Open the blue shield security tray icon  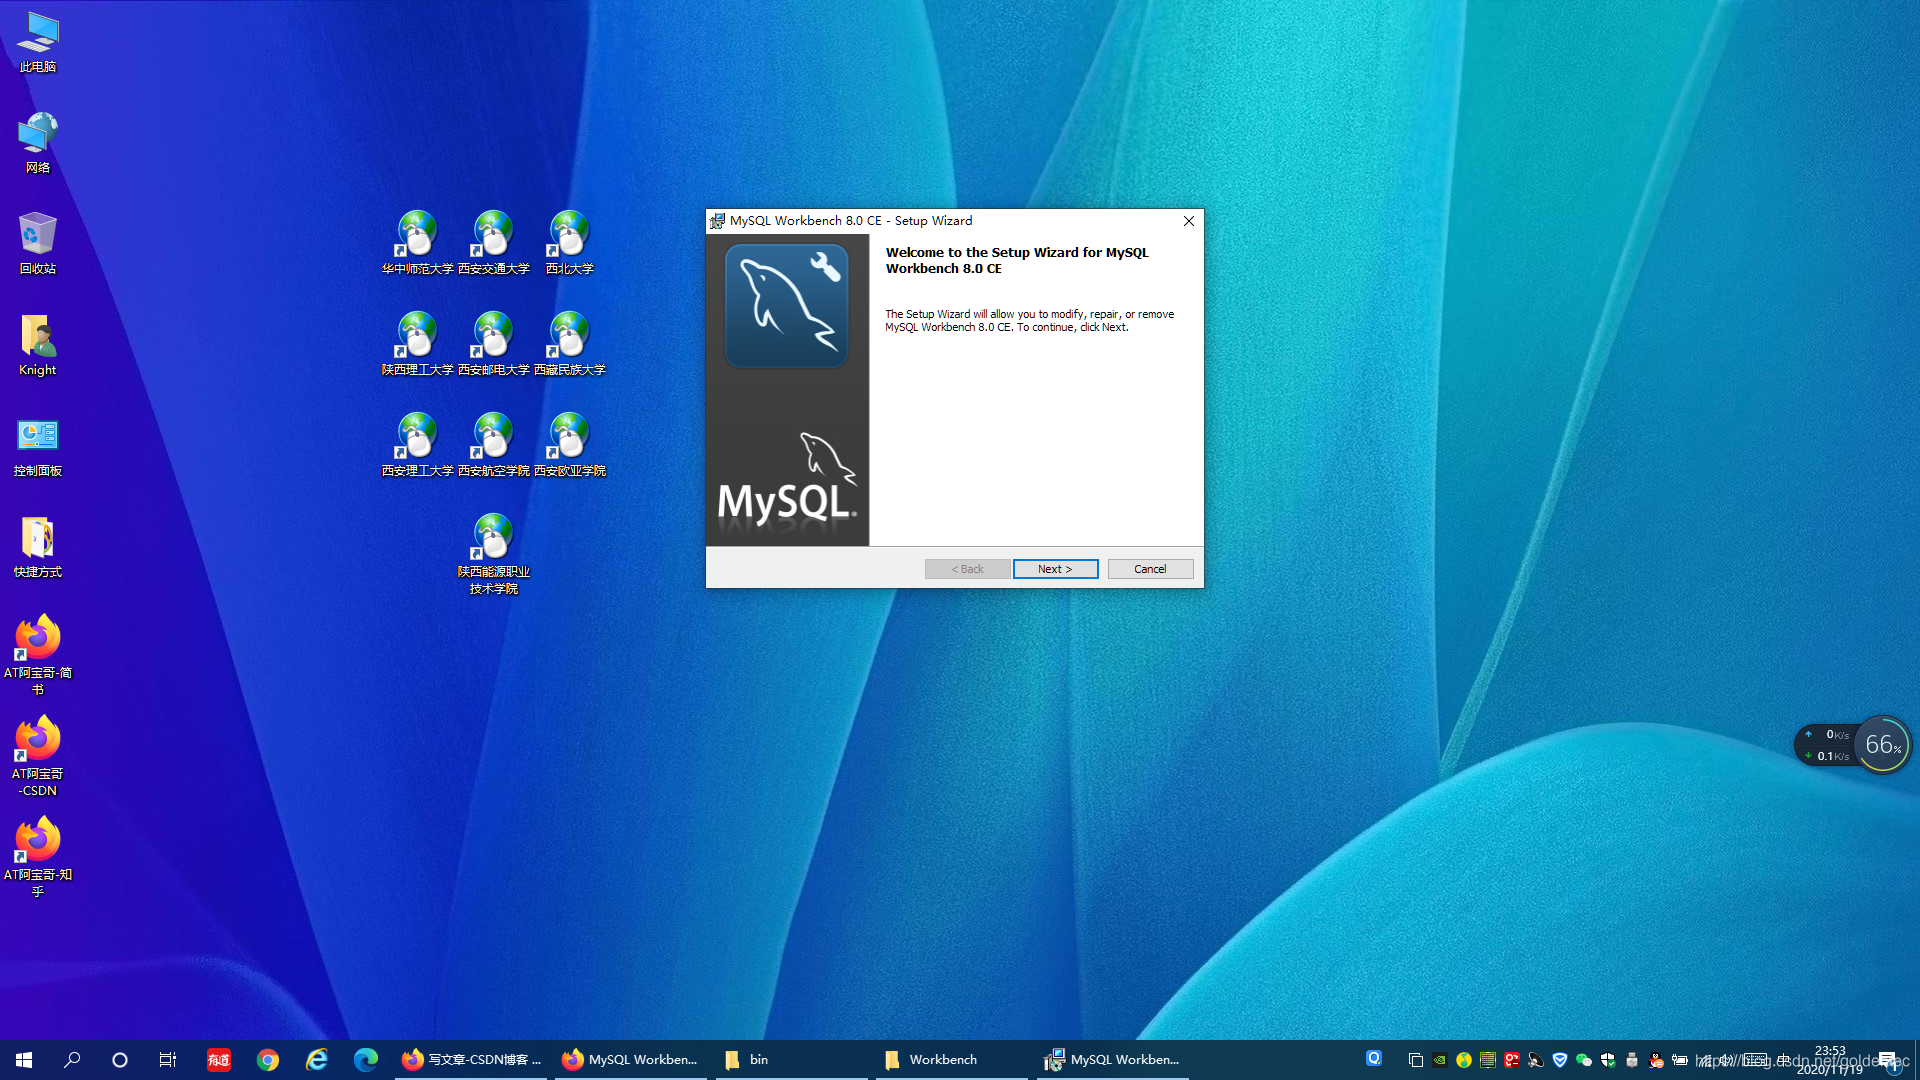pyautogui.click(x=1560, y=1060)
